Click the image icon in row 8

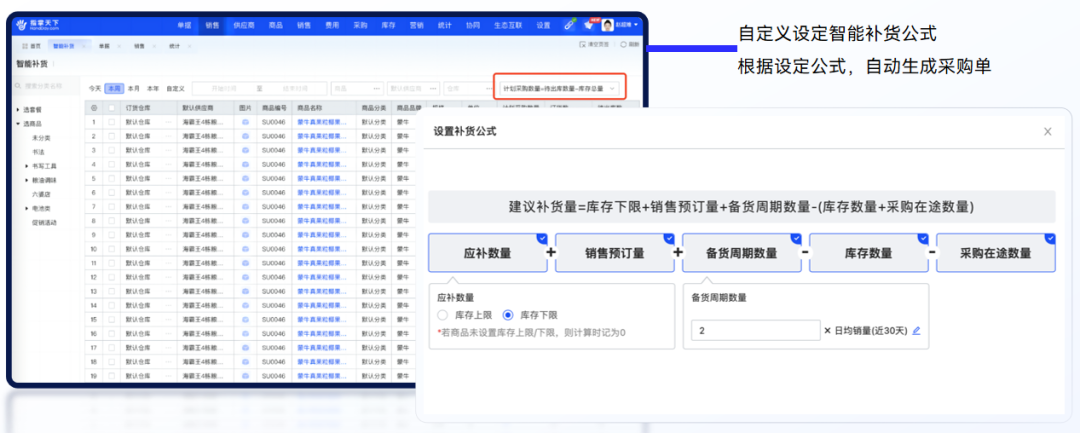click(245, 221)
